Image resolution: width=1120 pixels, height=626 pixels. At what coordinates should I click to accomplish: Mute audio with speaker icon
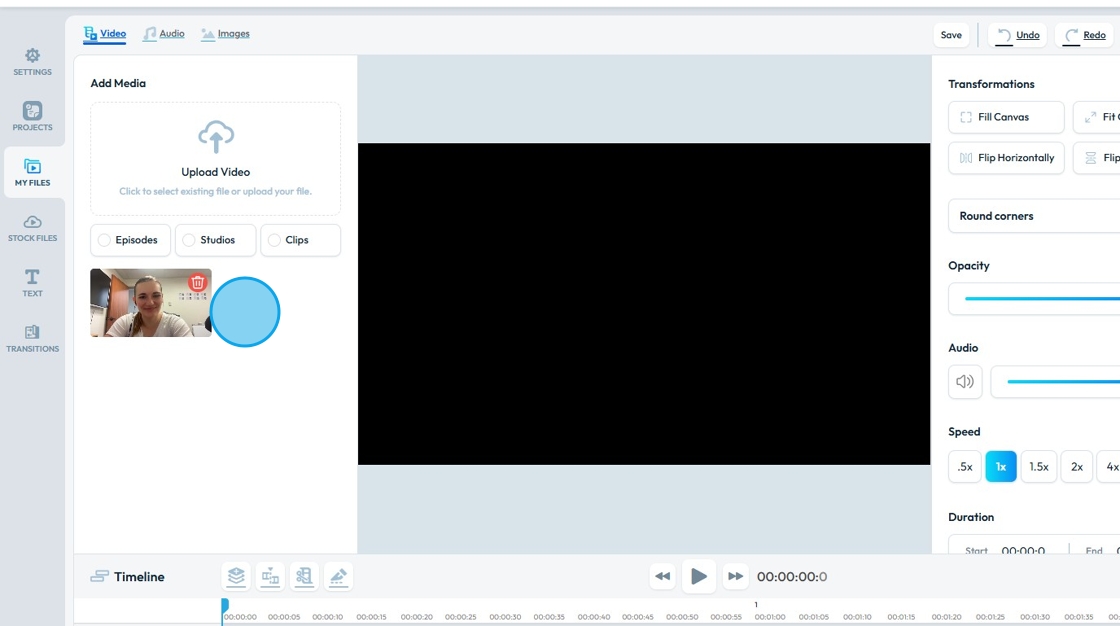pos(965,382)
